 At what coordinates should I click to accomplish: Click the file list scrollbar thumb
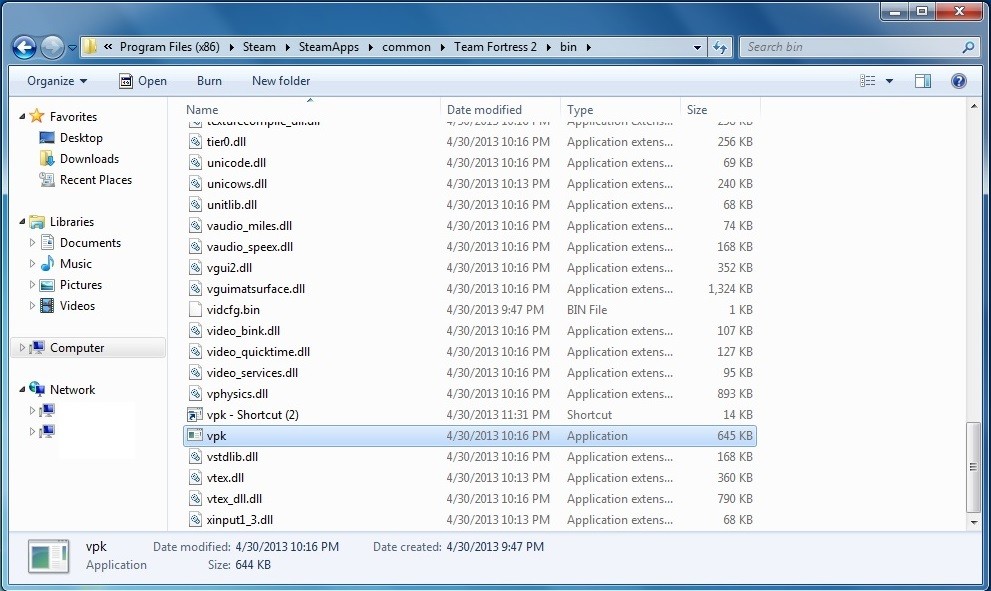974,467
